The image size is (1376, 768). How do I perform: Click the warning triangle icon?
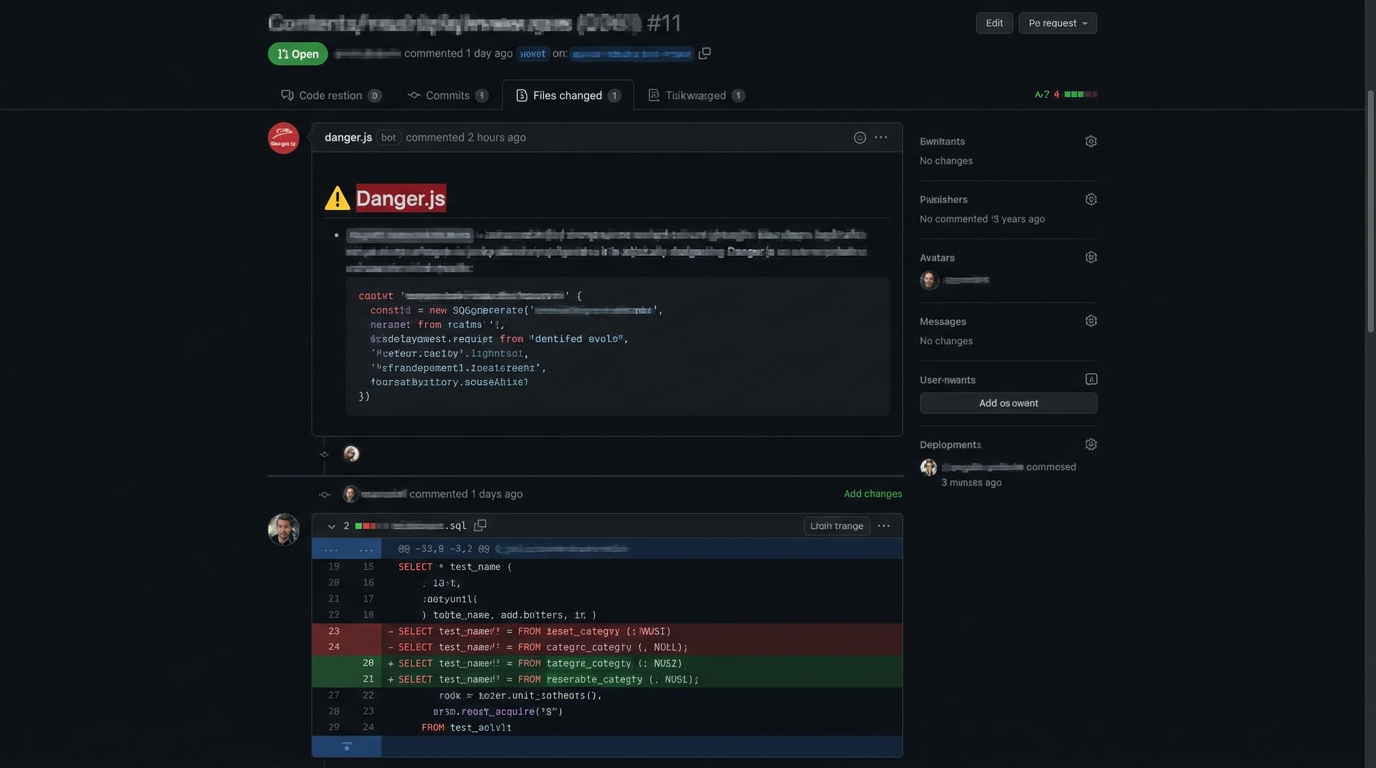tap(337, 198)
